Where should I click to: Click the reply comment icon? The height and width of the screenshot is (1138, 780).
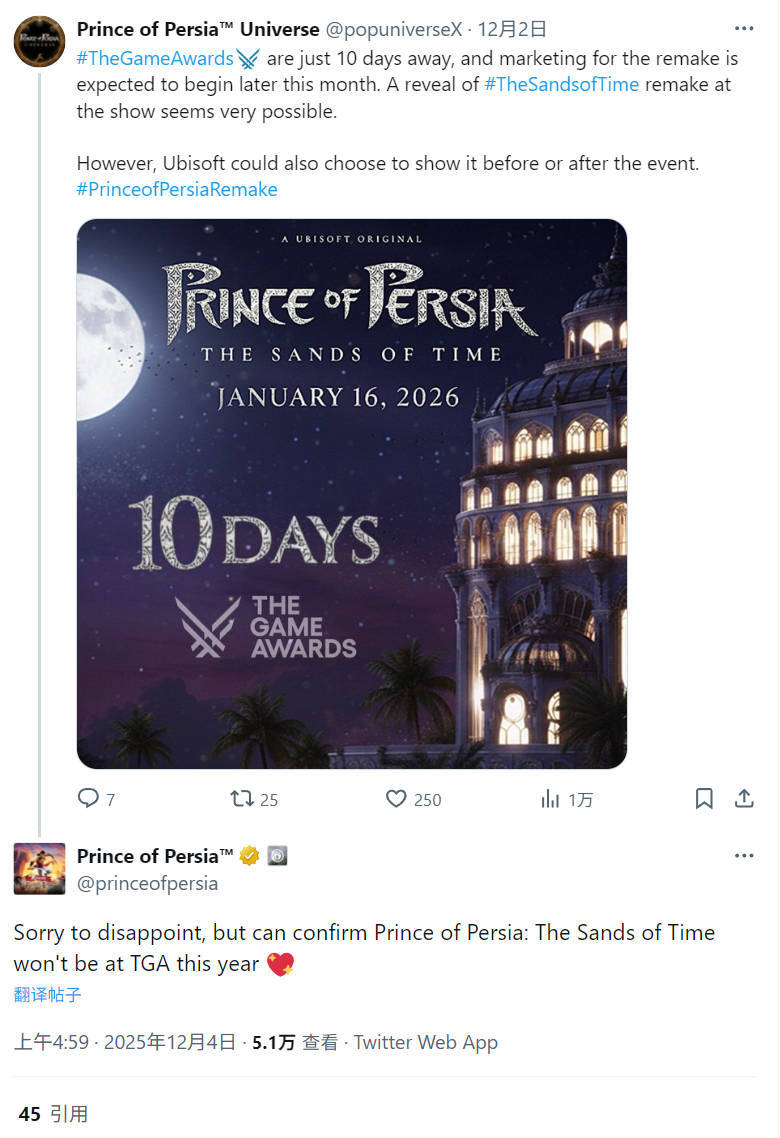89,798
